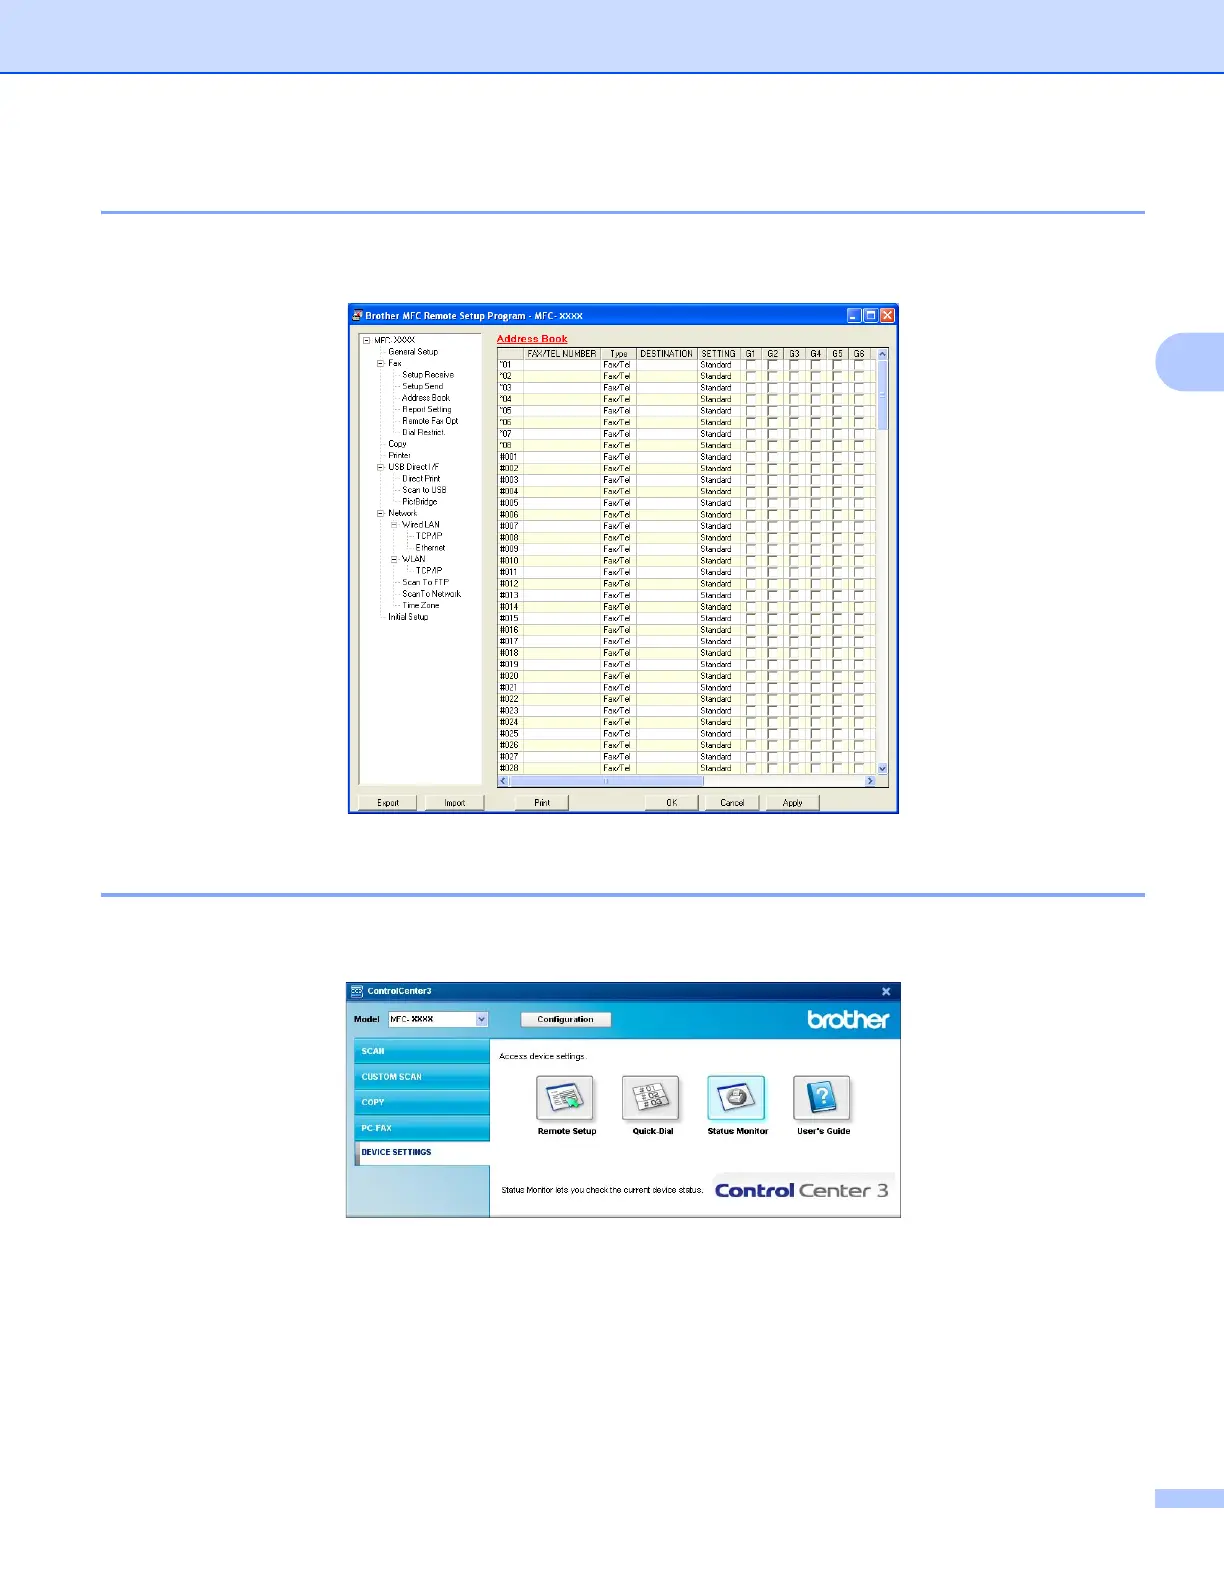The height and width of the screenshot is (1580, 1224).
Task: Collapse the USB Direct I/F tree node
Action: [x=380, y=467]
